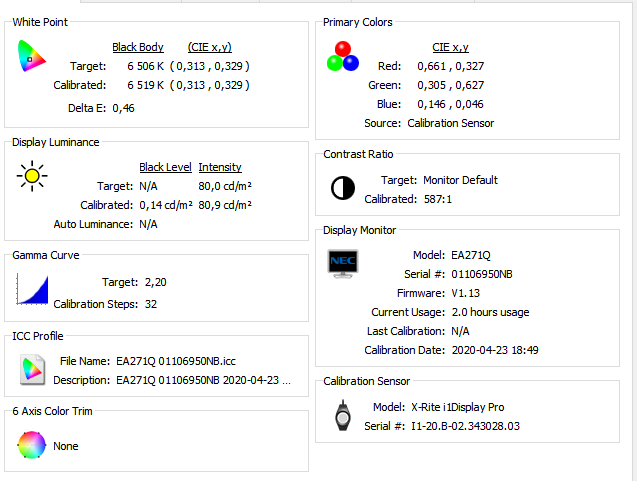Click the Delta E value 0,46

tap(123, 107)
